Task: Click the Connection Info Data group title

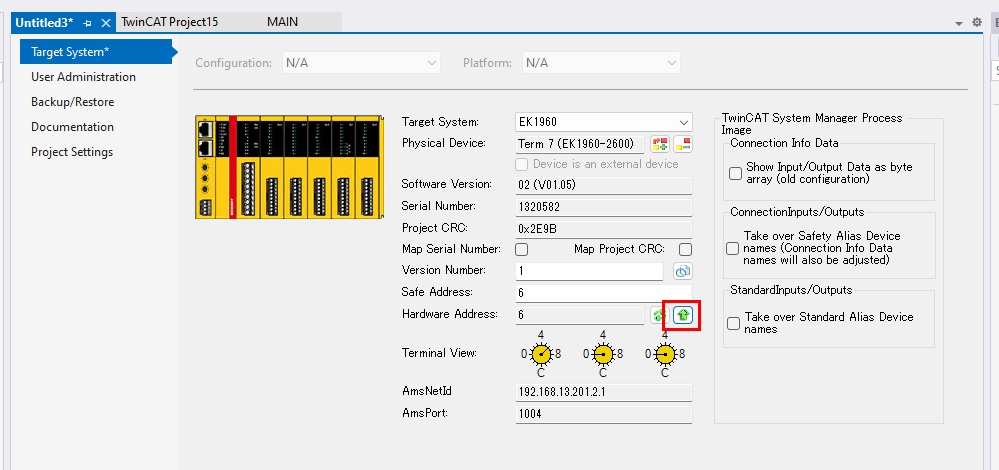Action: 784,143
